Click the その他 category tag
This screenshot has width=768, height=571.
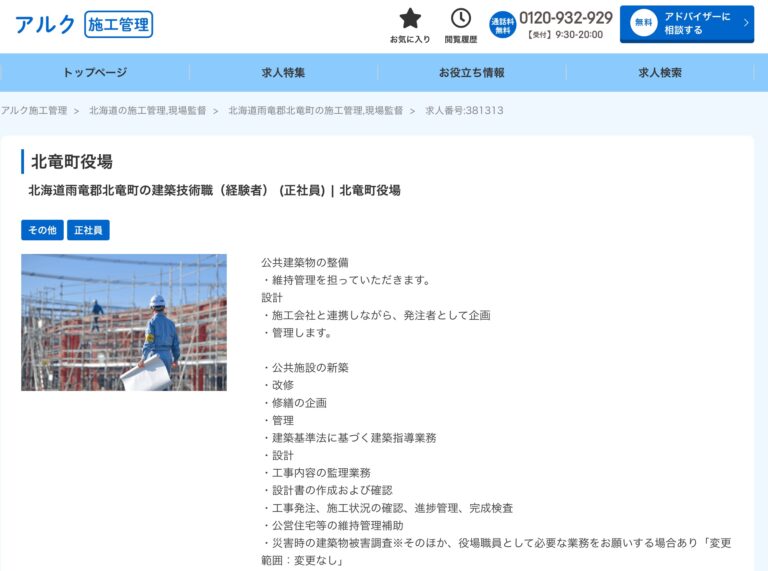pos(42,230)
